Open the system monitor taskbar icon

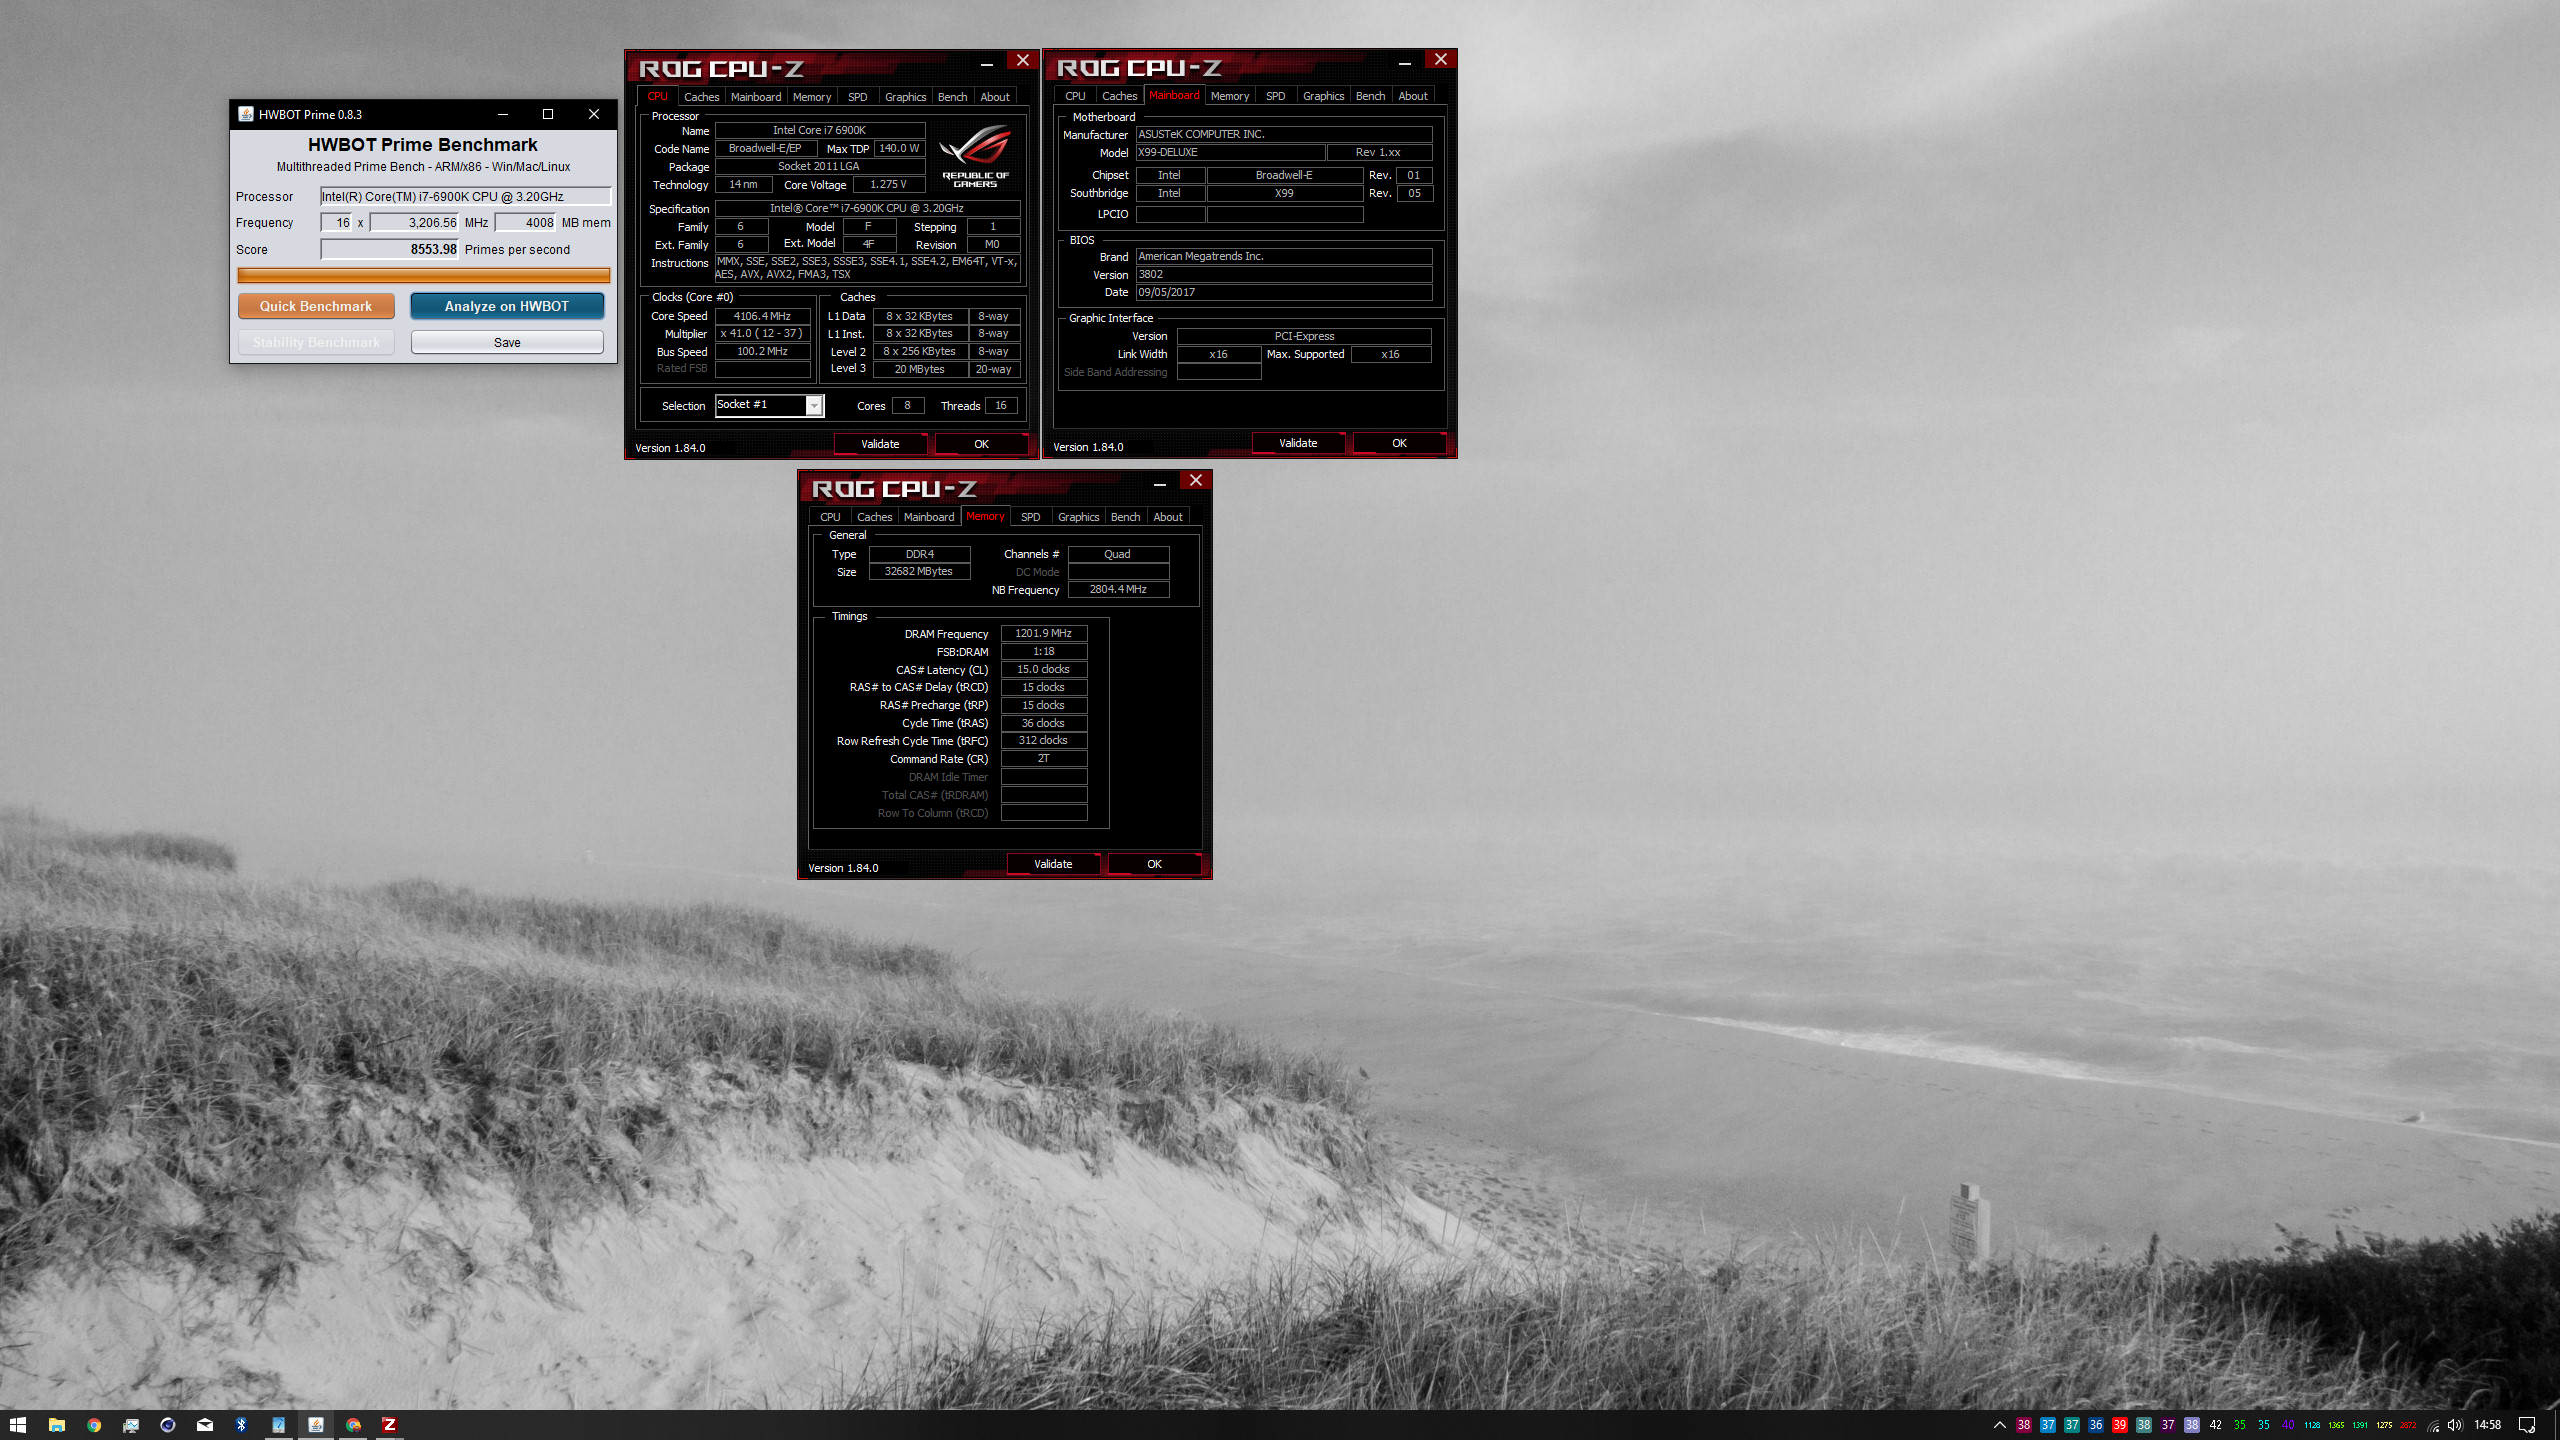pyautogui.click(x=131, y=1425)
